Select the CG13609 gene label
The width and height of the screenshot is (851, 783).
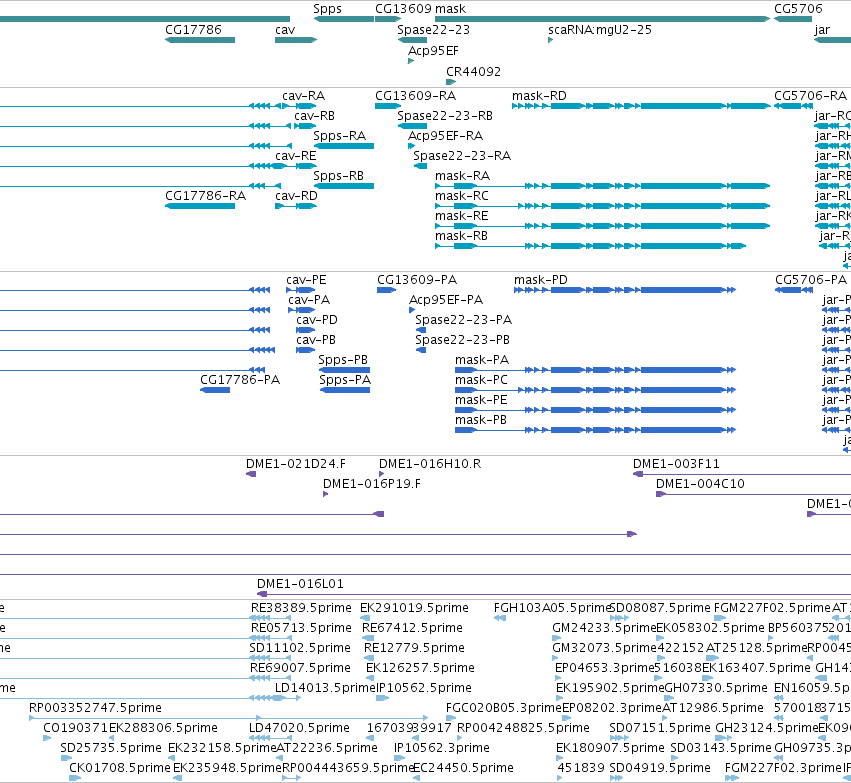[x=403, y=9]
